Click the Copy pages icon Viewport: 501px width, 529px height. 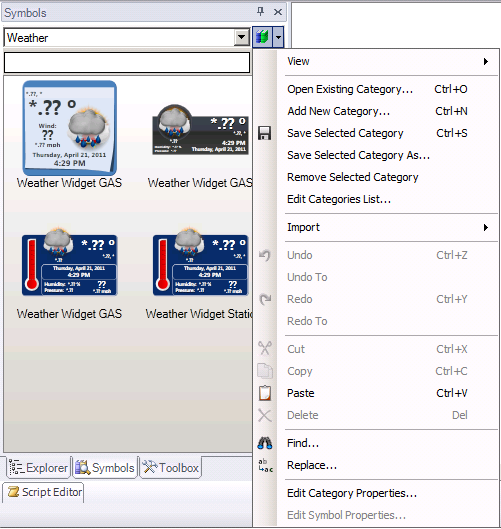[x=265, y=370]
